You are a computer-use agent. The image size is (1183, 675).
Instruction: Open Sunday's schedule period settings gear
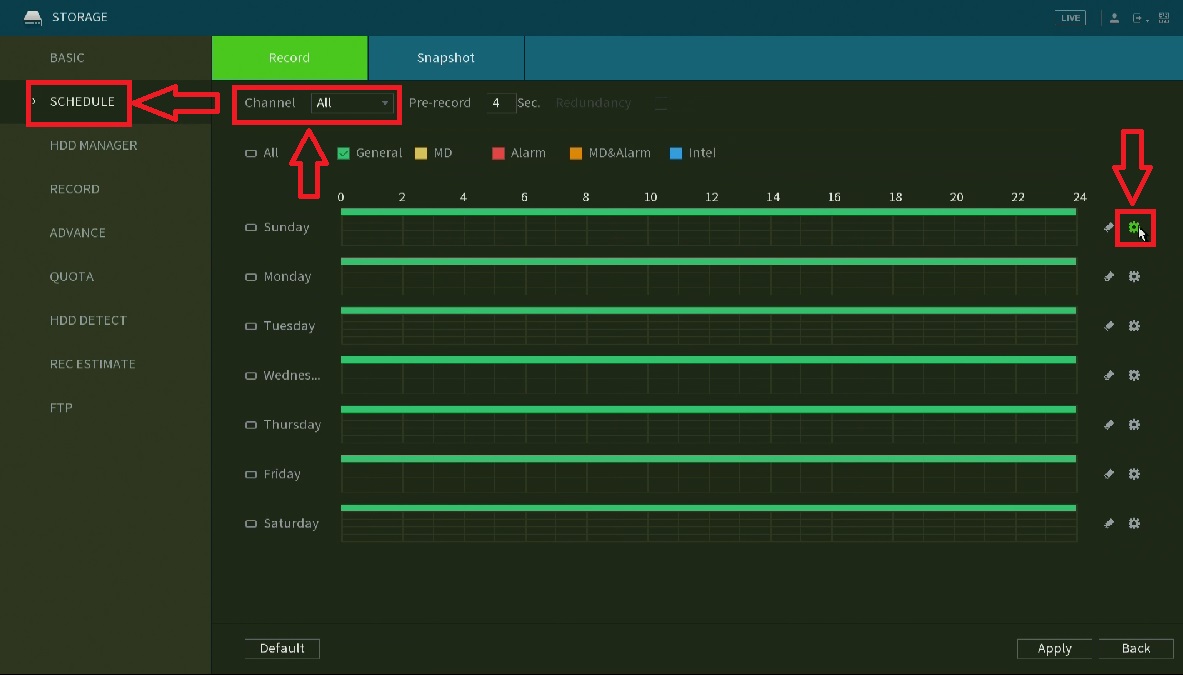pos(1134,227)
